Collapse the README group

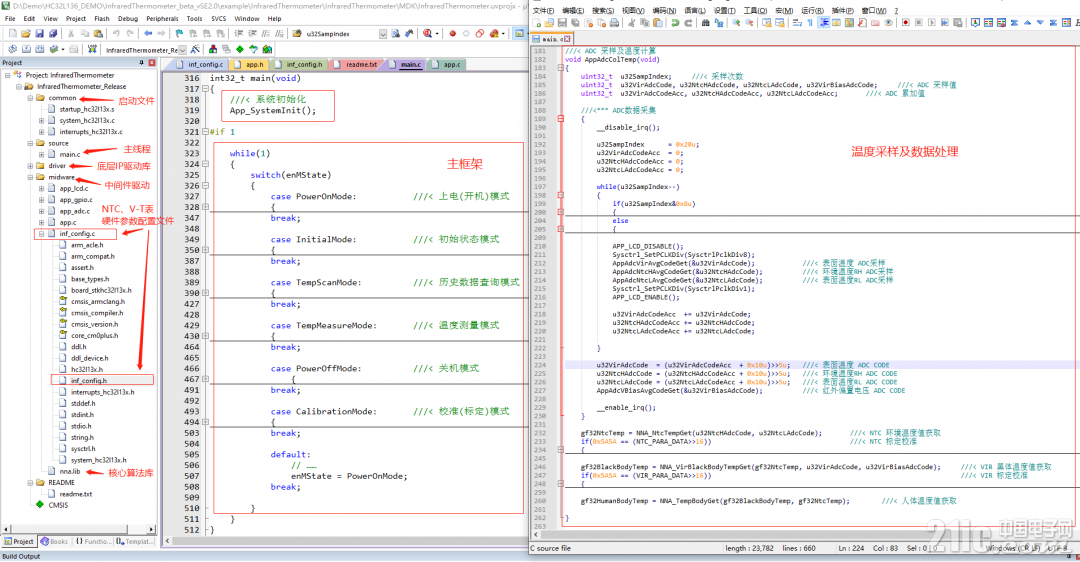click(x=30, y=483)
